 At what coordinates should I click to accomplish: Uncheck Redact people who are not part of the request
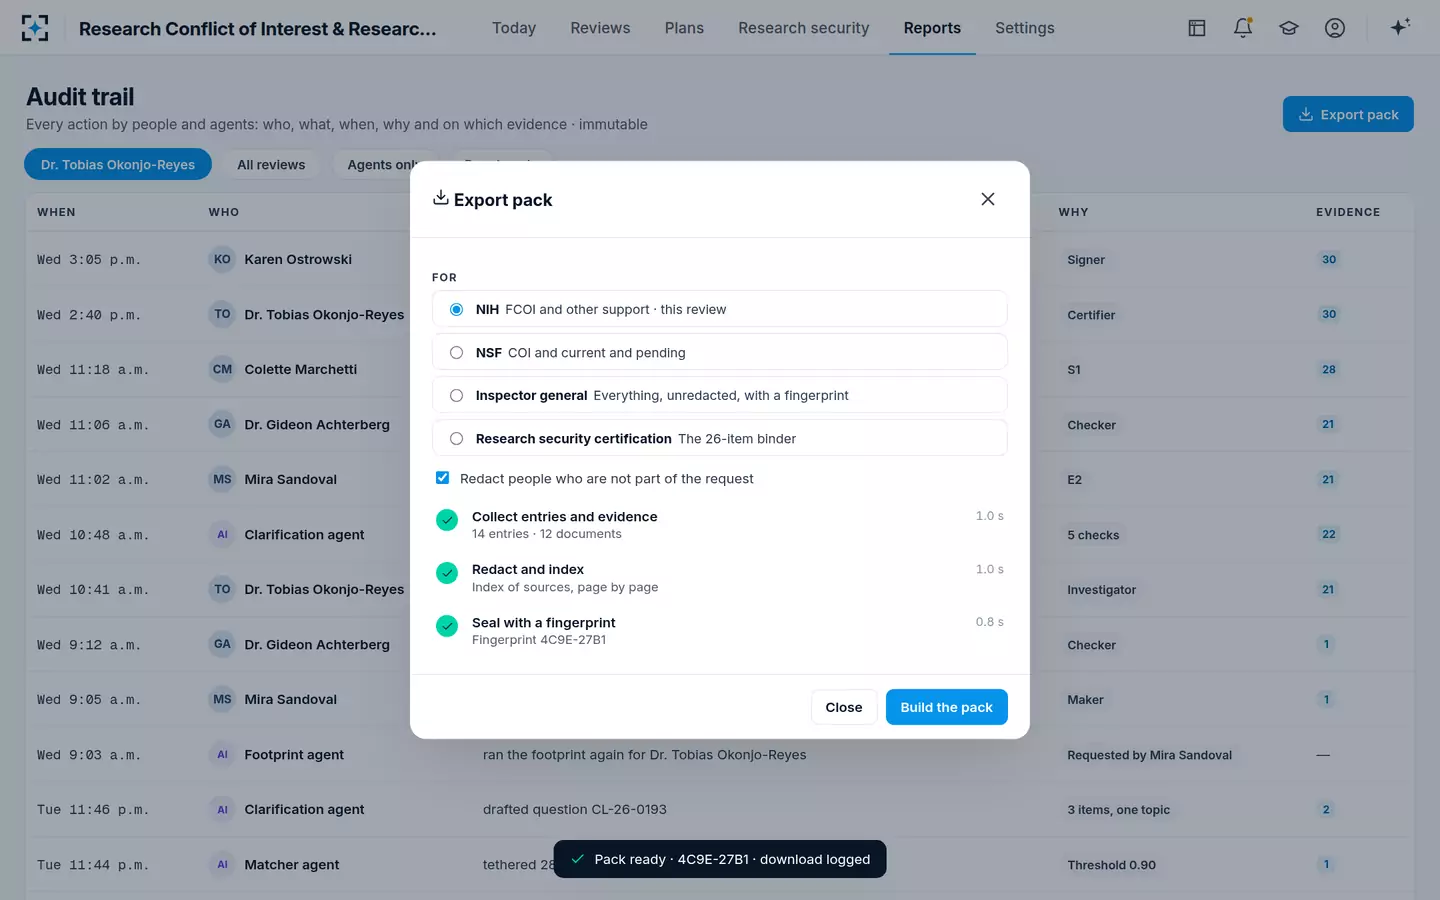coord(442,478)
